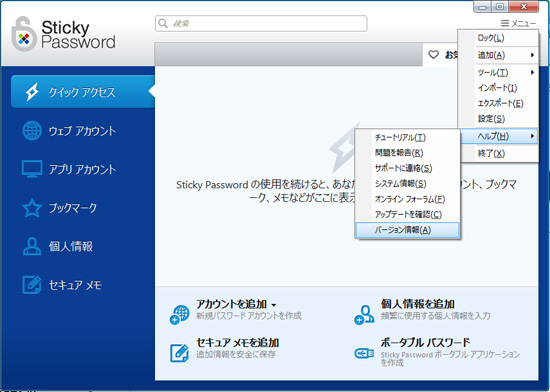Click the ポータブル パスワード link text

click(425, 342)
